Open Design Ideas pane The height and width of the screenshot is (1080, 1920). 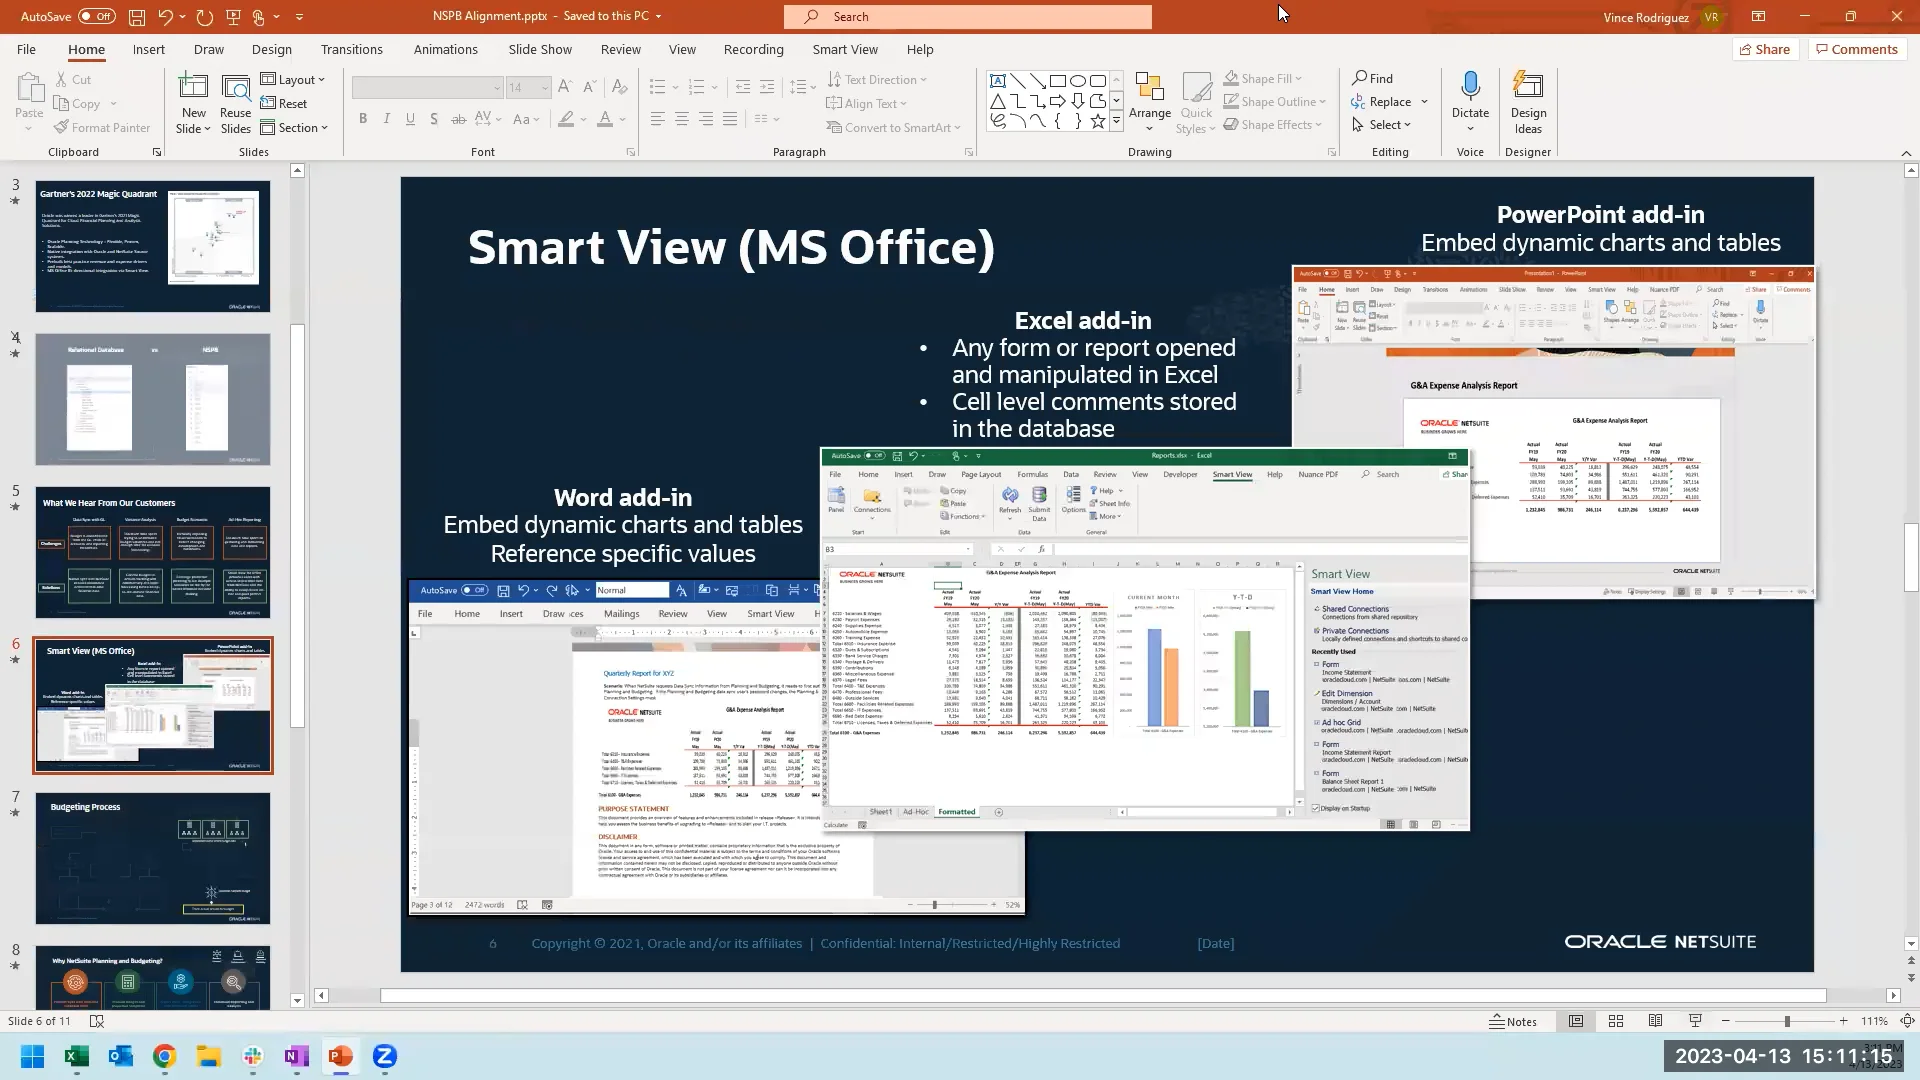click(x=1528, y=103)
